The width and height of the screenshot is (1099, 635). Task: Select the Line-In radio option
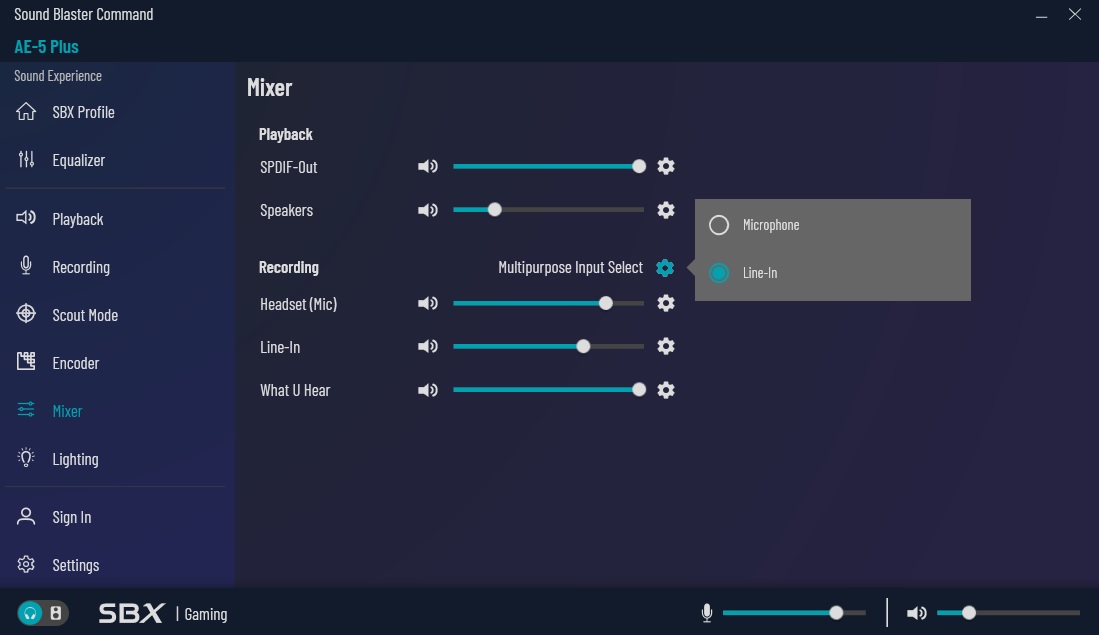tap(719, 273)
